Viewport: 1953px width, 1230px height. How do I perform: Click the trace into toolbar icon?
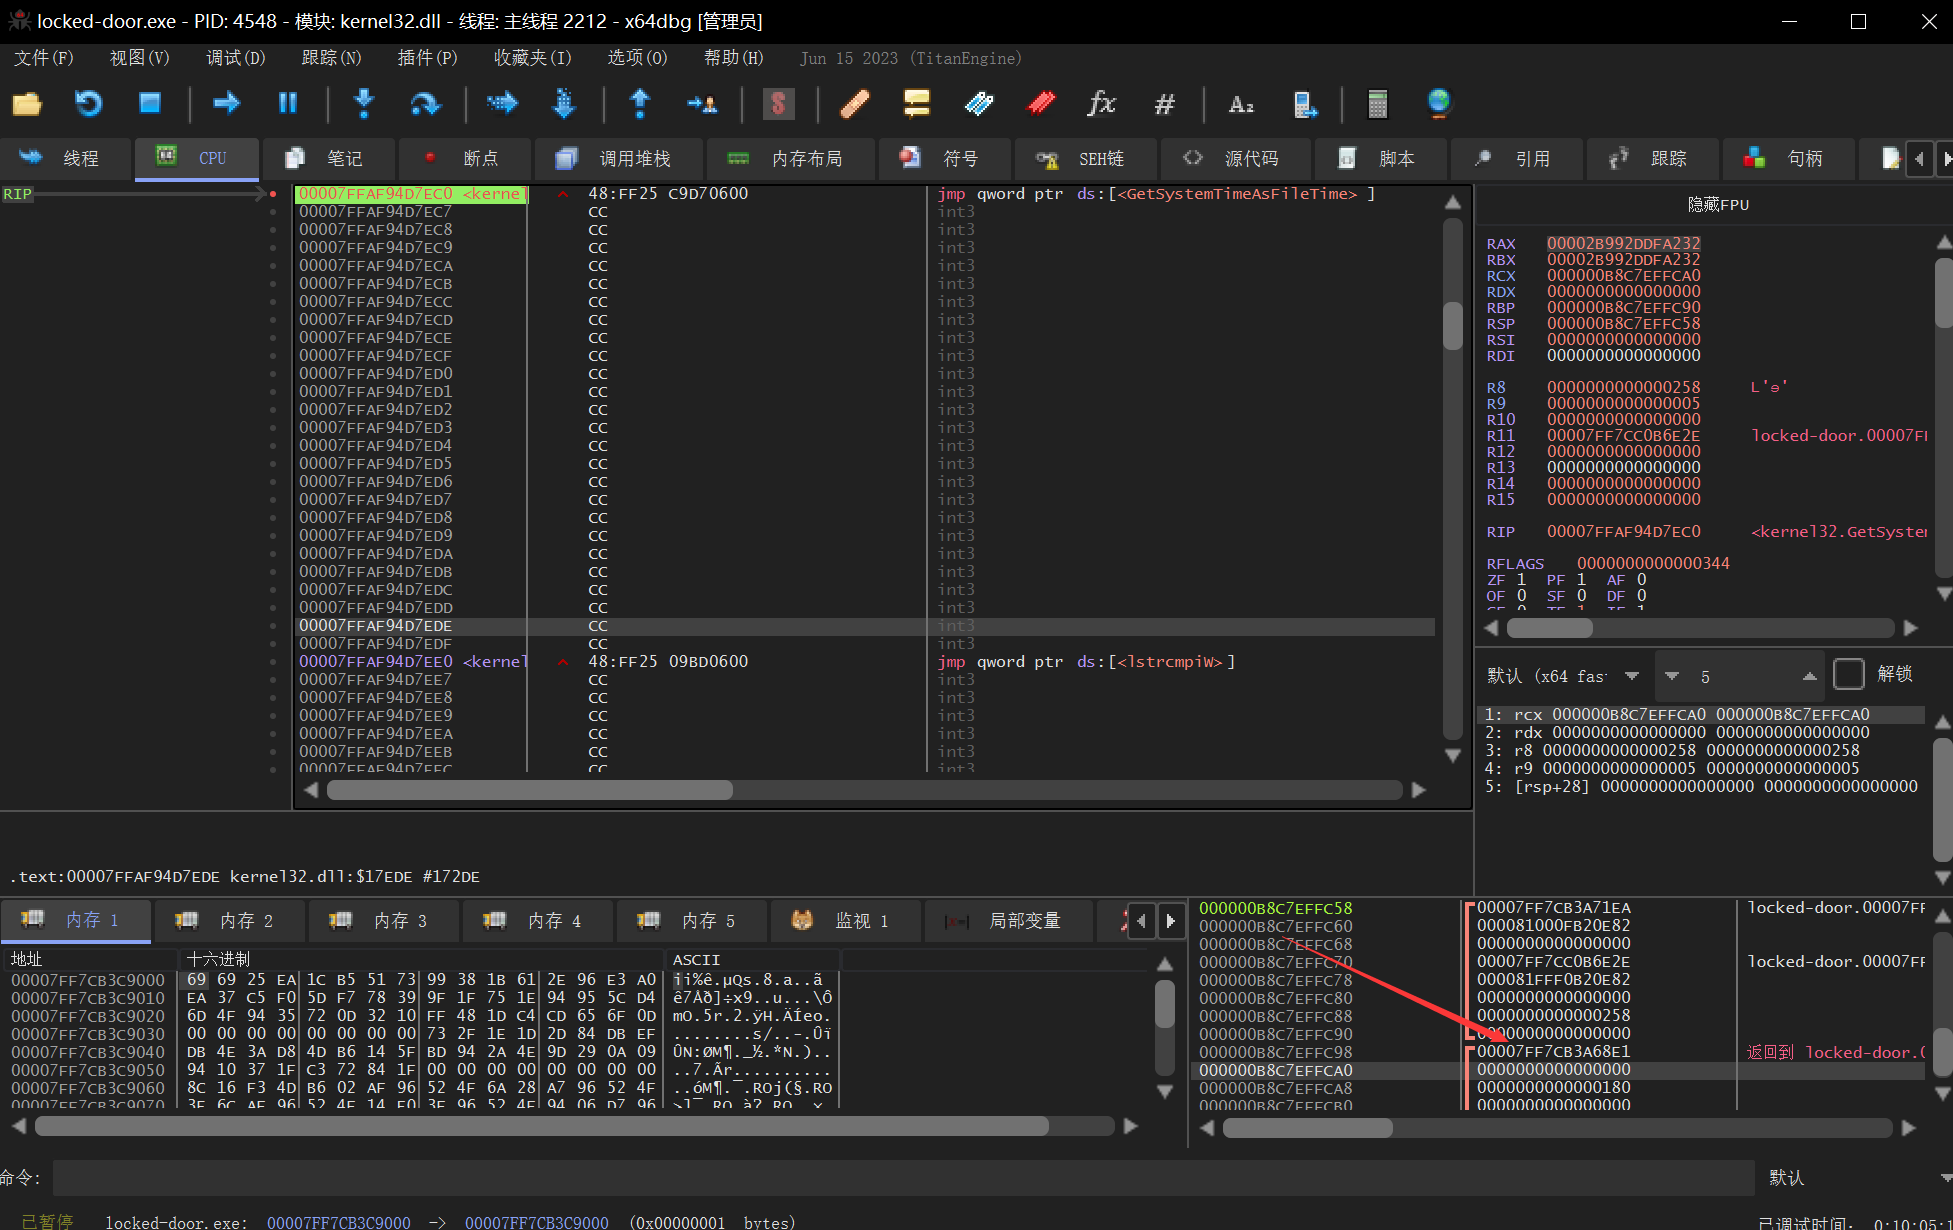point(502,103)
